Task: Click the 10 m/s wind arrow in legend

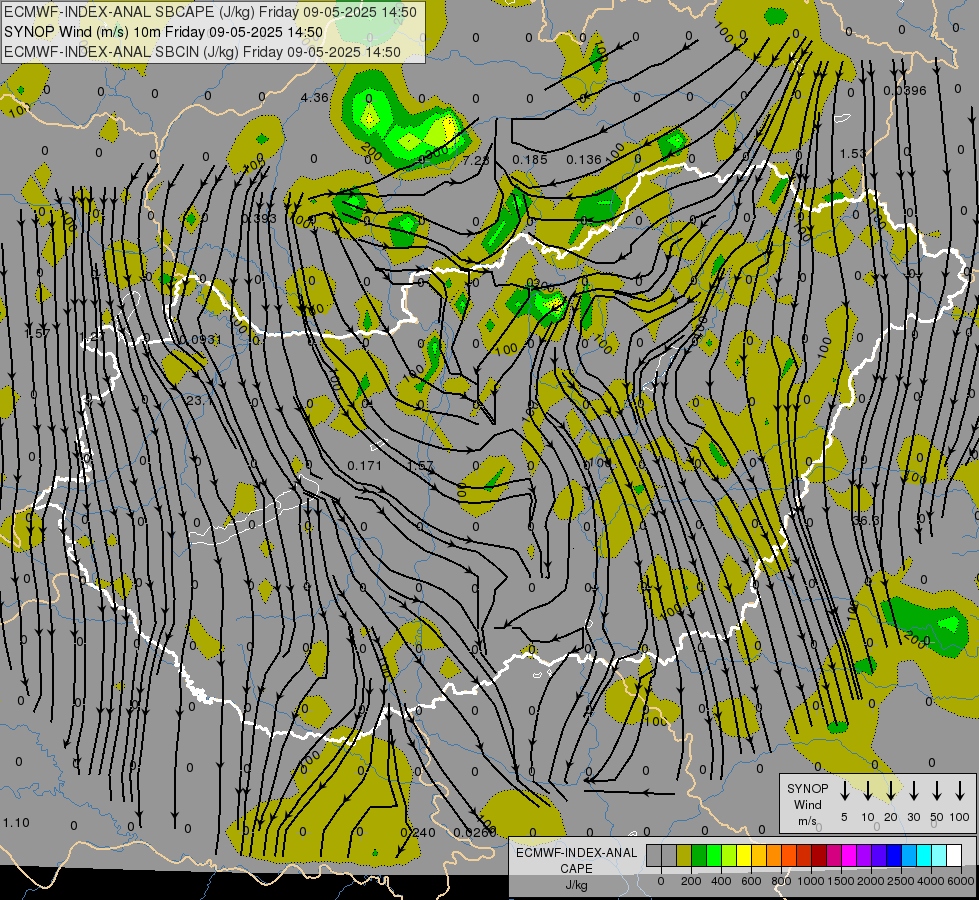Action: click(x=867, y=791)
